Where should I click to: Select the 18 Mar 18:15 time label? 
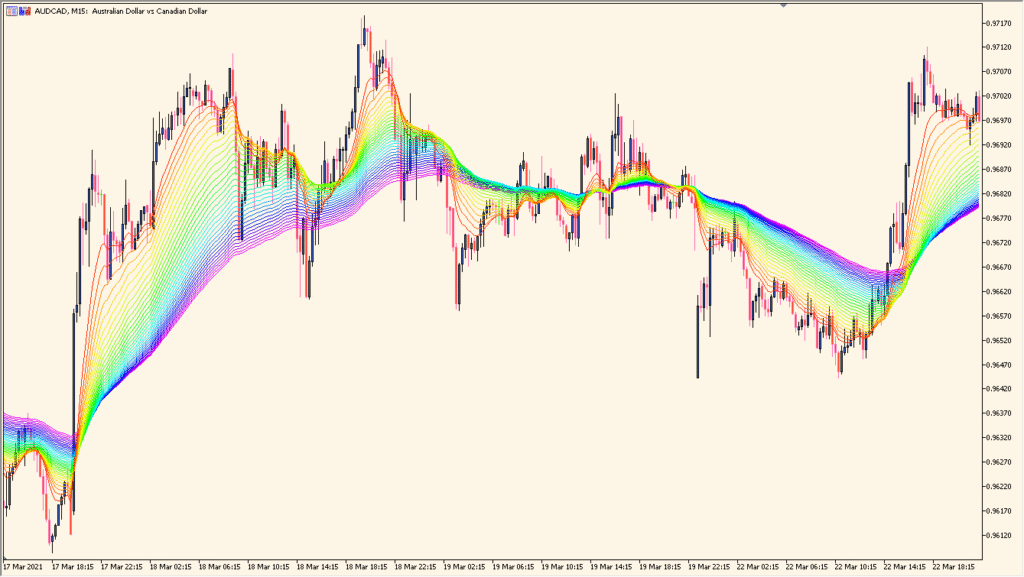pos(366,567)
